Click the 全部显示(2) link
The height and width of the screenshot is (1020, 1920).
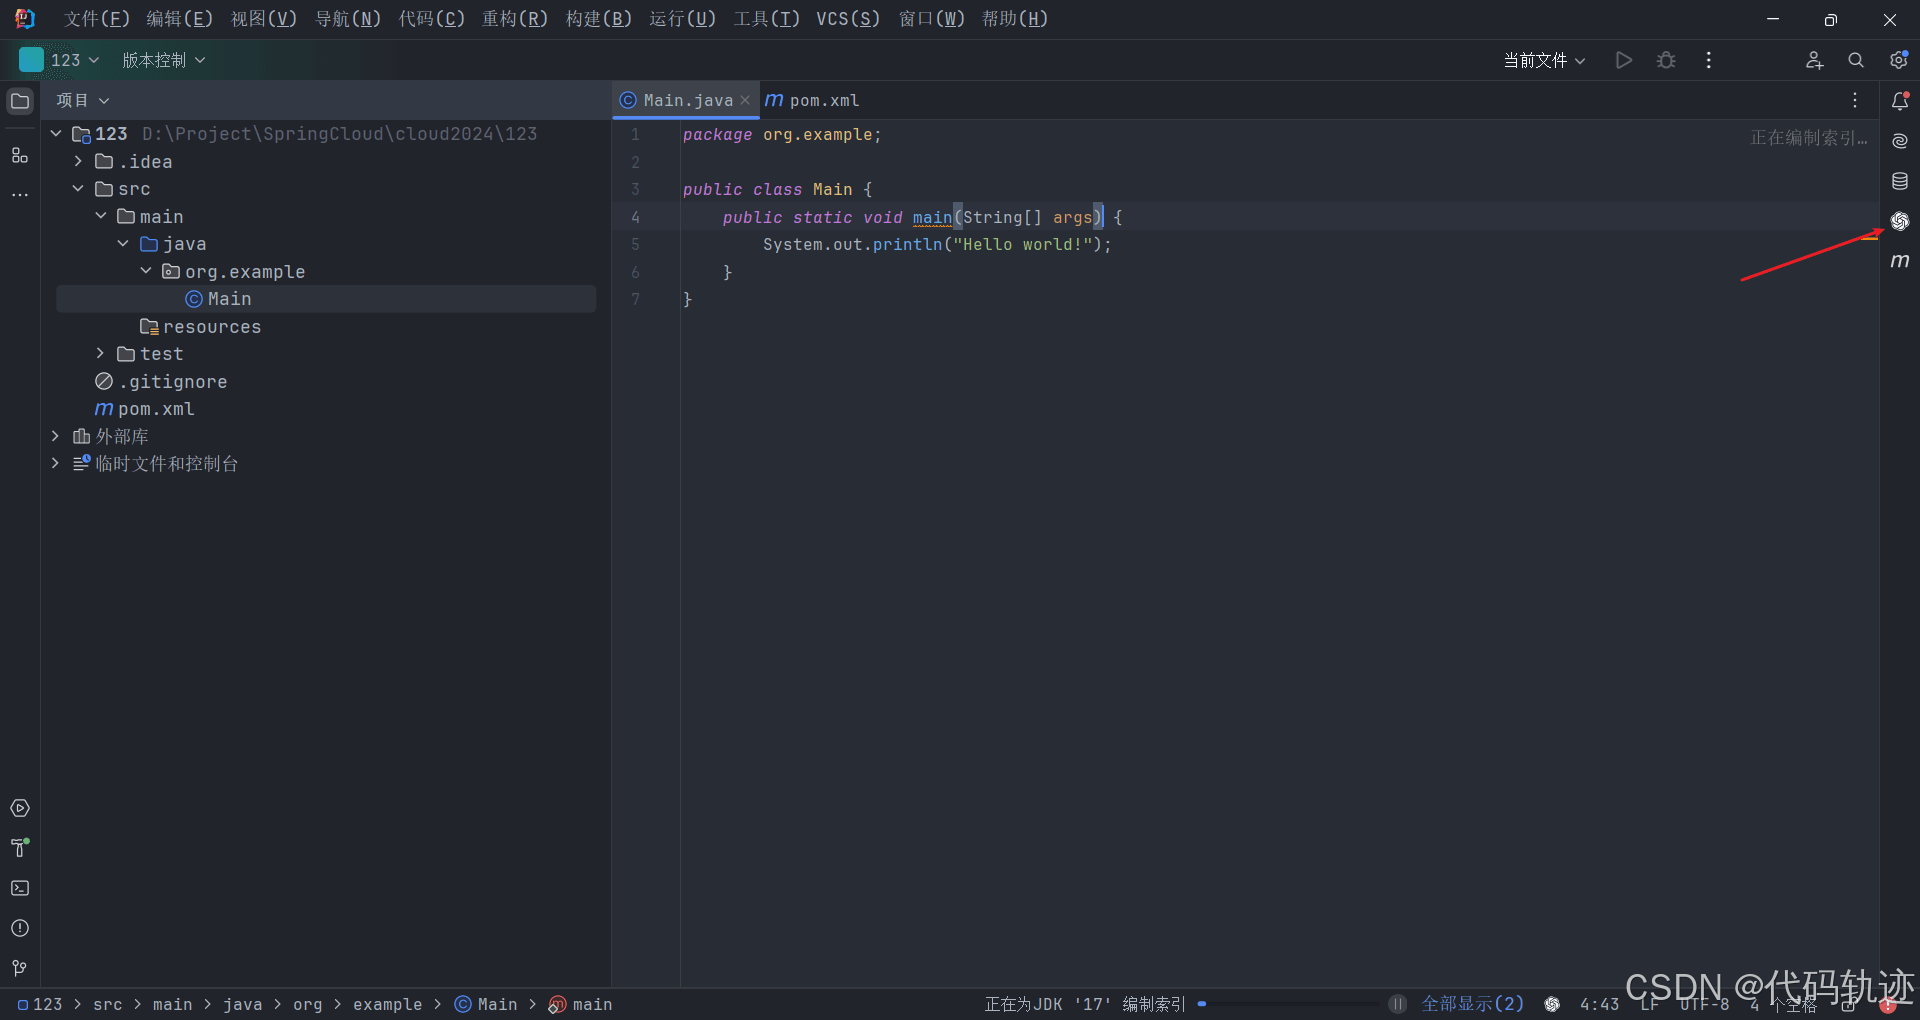coord(1472,1004)
